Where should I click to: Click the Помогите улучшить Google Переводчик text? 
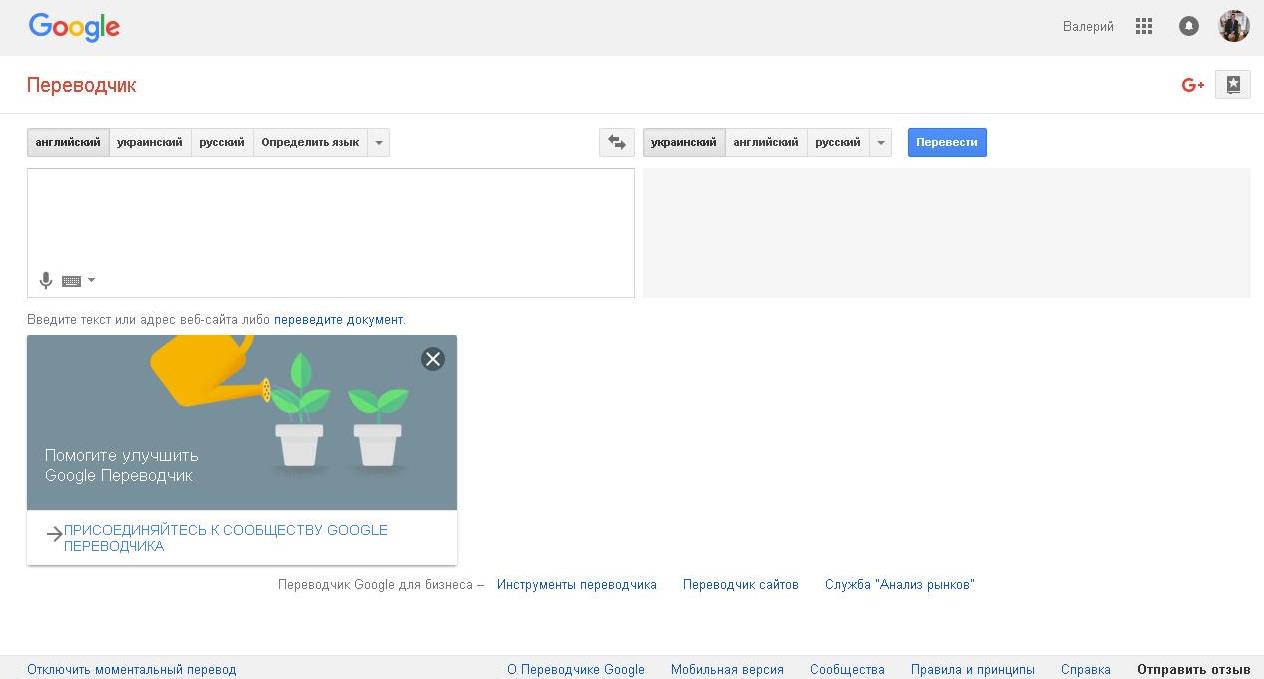tap(122, 466)
